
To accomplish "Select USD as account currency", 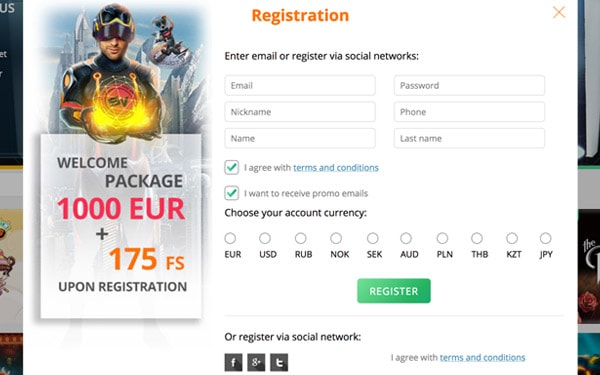I will point(265,238).
